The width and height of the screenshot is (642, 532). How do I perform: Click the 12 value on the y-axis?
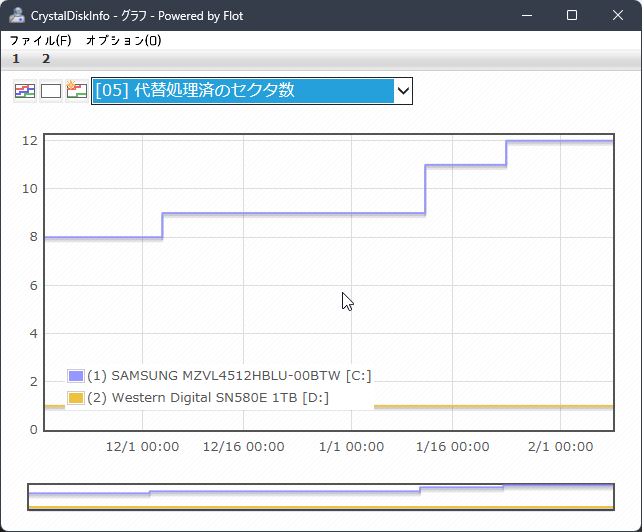(30, 140)
